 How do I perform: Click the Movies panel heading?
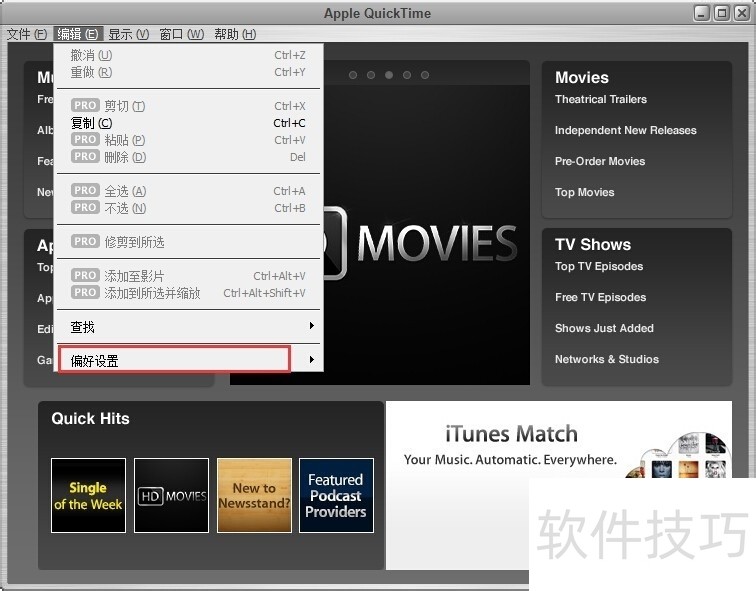581,78
